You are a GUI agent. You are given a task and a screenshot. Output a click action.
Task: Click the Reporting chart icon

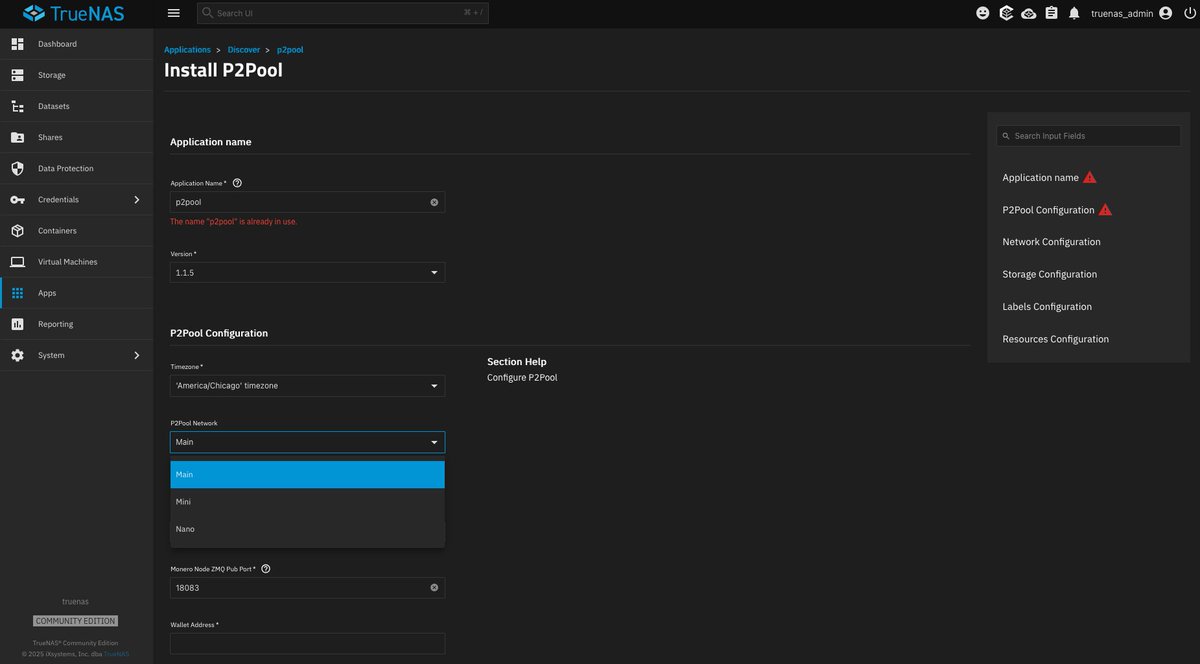click(17, 324)
